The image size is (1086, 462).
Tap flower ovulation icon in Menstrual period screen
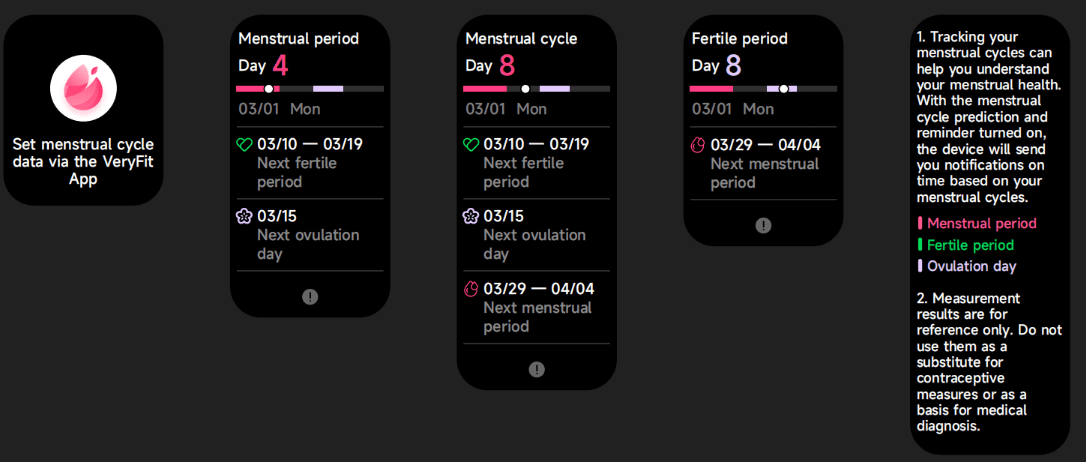244,217
